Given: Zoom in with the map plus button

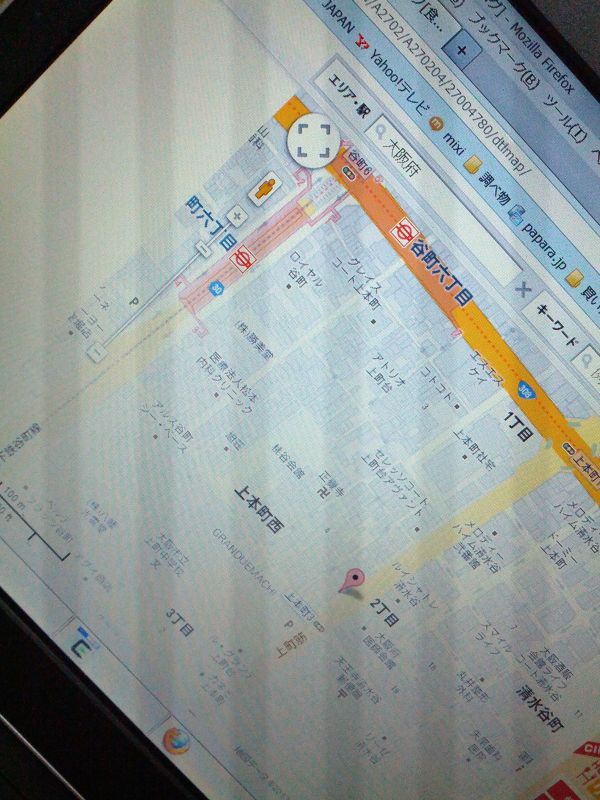Looking at the screenshot, I should (x=237, y=216).
